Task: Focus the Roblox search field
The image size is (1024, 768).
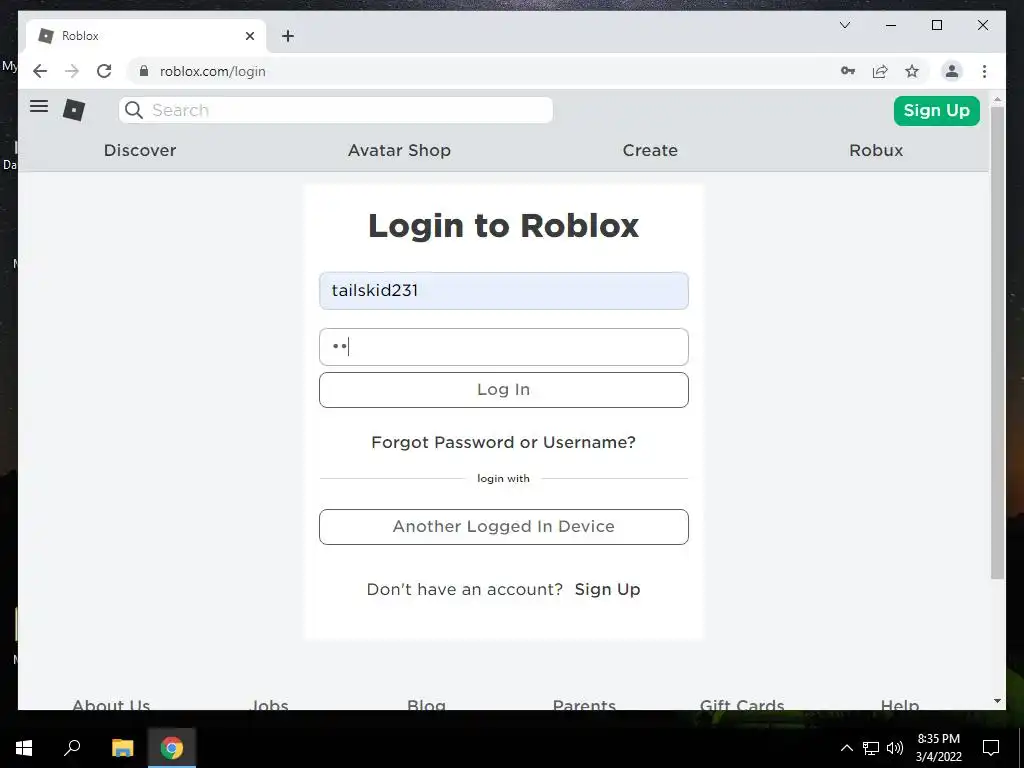Action: 336,110
